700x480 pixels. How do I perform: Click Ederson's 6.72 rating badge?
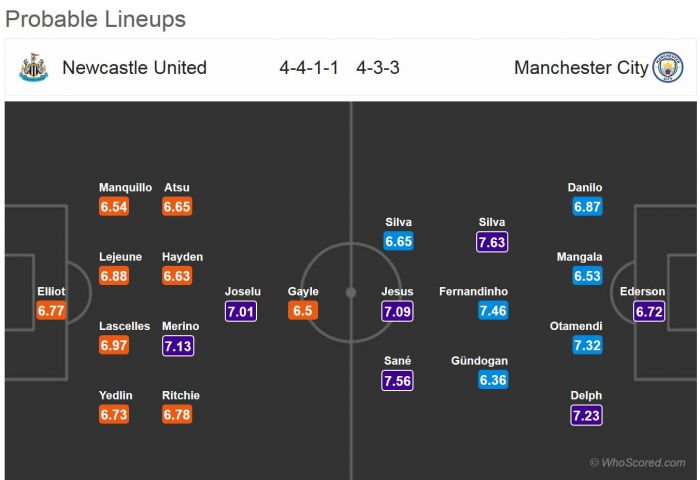pyautogui.click(x=649, y=311)
